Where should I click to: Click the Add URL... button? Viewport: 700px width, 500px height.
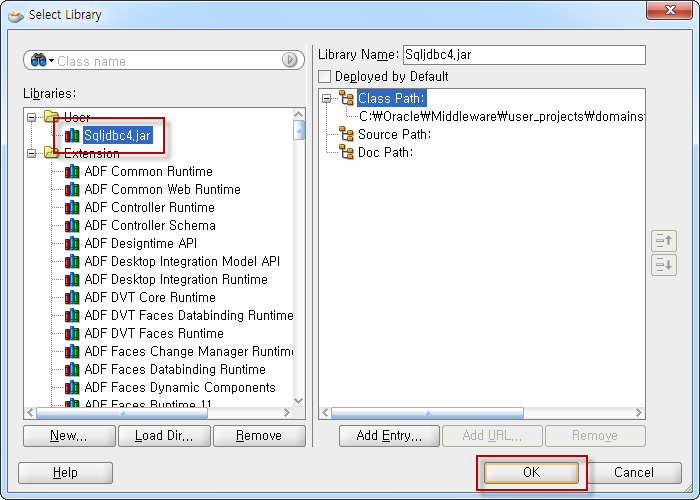pyautogui.click(x=492, y=436)
